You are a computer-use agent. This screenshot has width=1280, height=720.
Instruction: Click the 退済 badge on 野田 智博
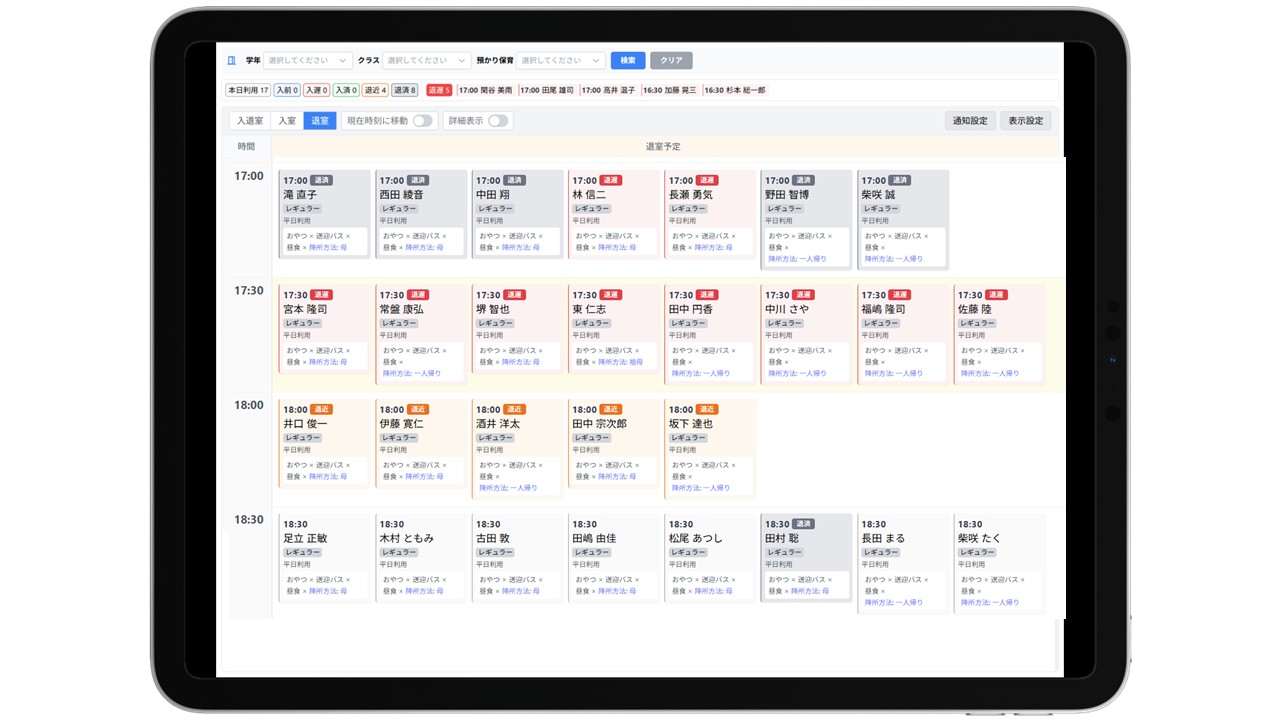click(x=803, y=180)
